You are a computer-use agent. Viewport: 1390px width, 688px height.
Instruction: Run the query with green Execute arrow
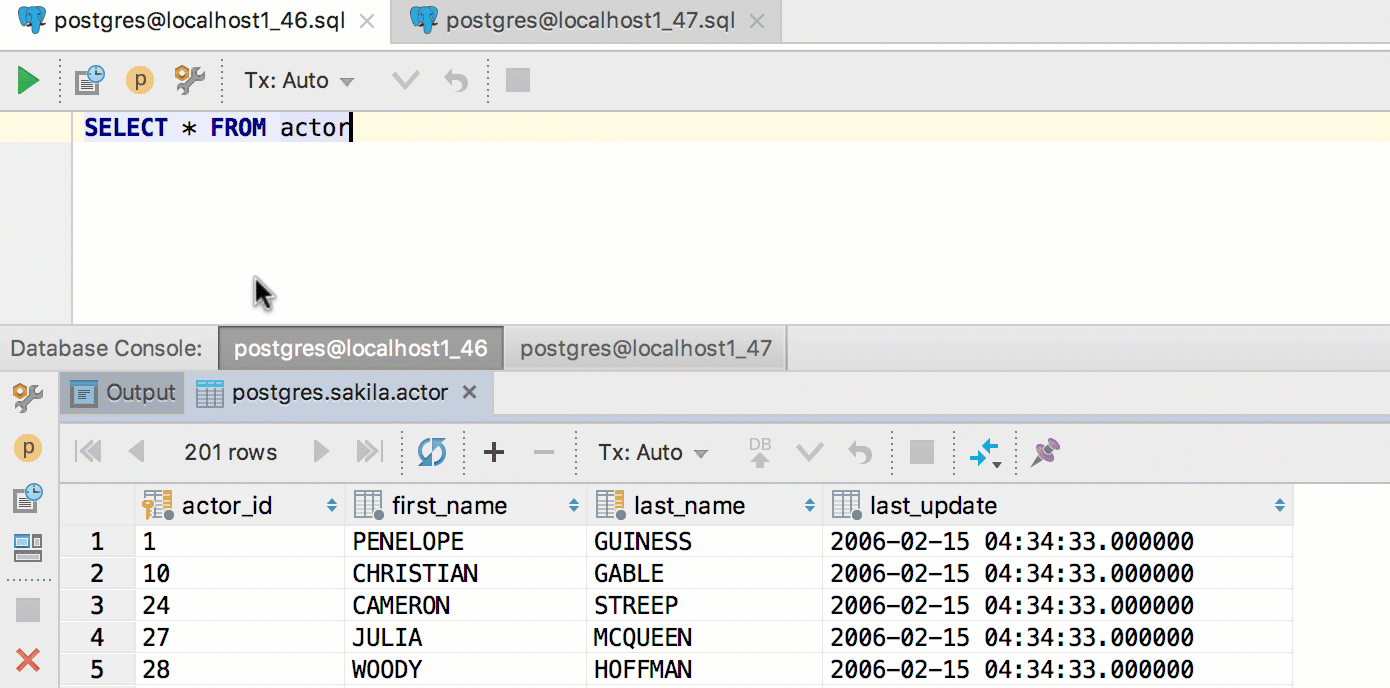28,81
